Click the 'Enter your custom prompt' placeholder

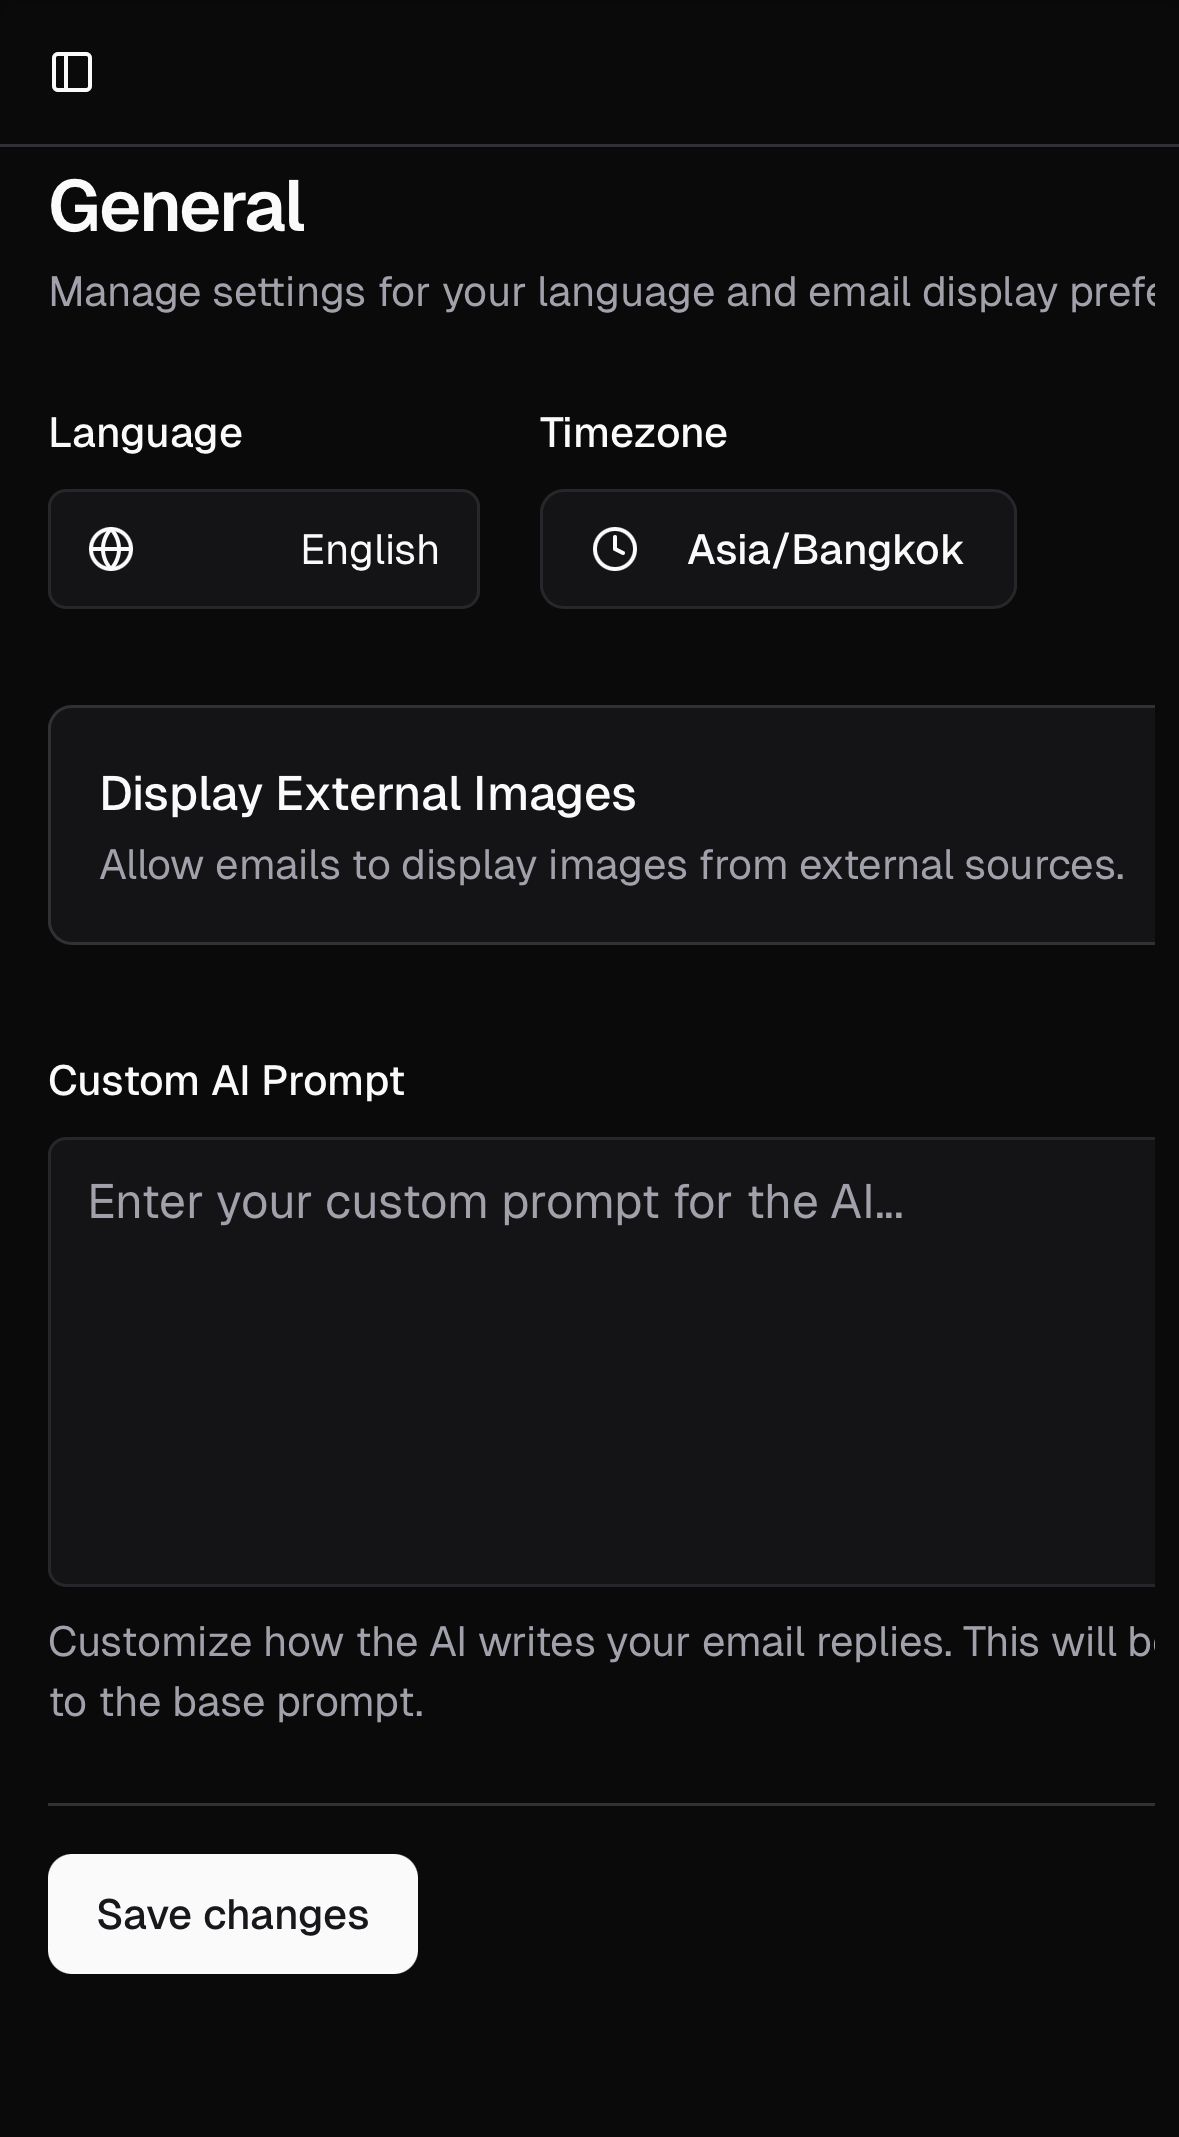click(x=496, y=1202)
